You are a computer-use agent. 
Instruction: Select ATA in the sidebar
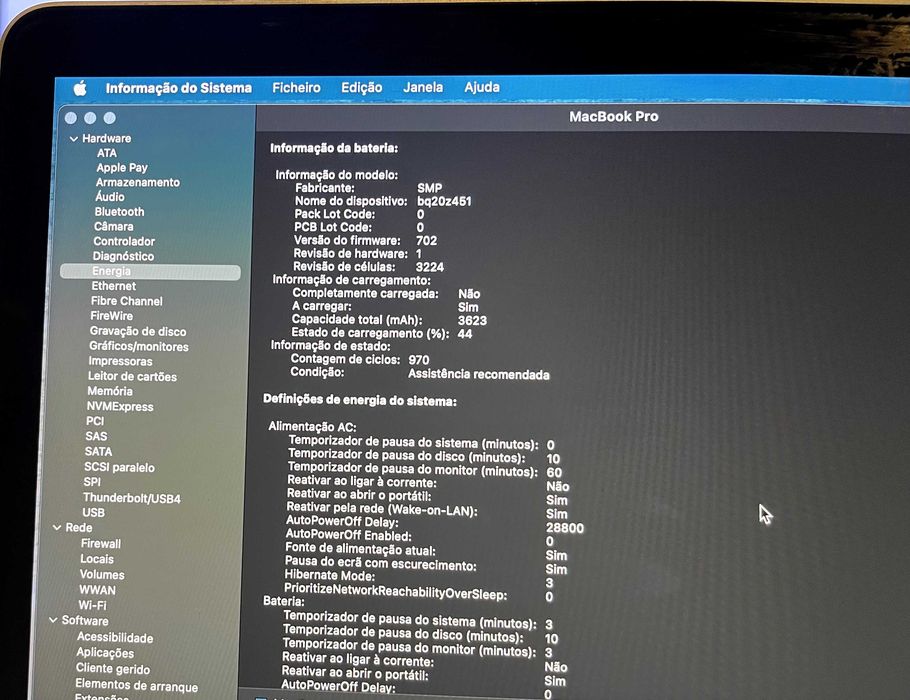coord(107,153)
